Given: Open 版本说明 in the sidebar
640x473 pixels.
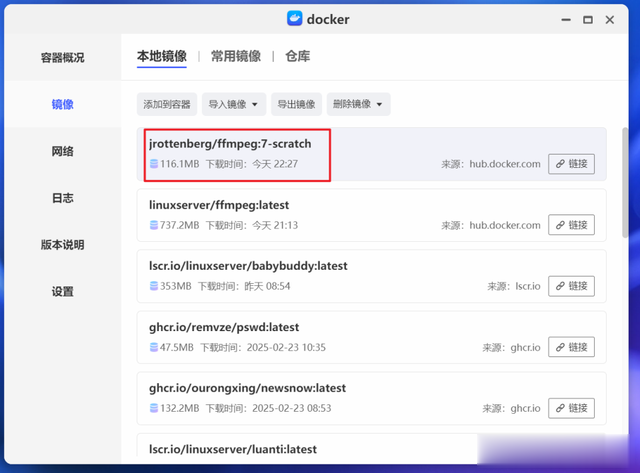Looking at the screenshot, I should click(62, 244).
